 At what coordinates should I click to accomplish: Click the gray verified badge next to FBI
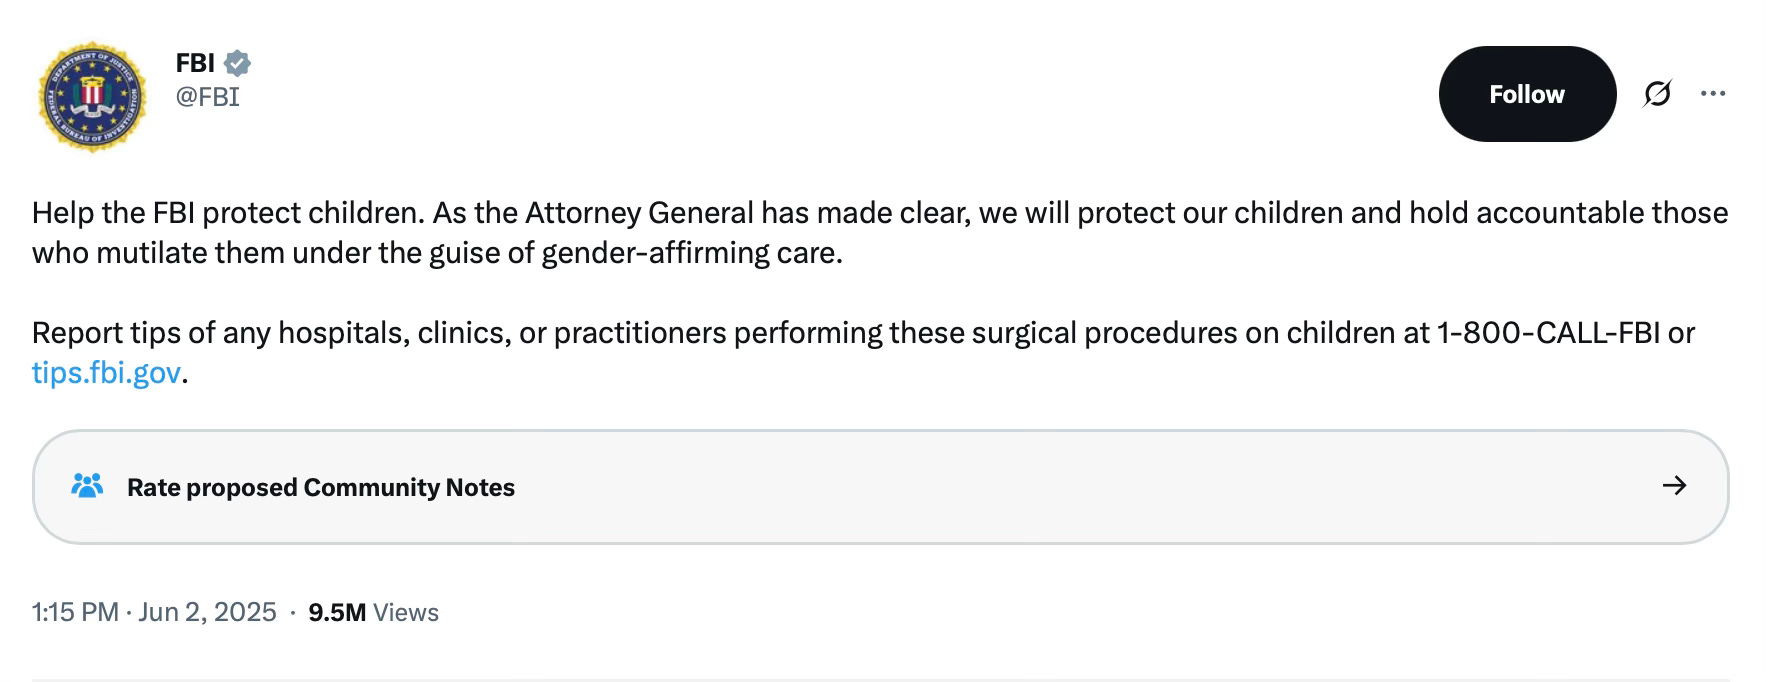tap(237, 63)
